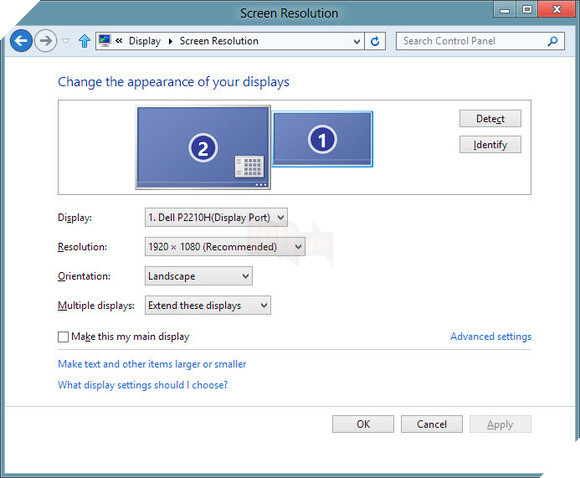Viewport: 580px width, 478px height.
Task: Click the Up one level arrow
Action: [85, 41]
